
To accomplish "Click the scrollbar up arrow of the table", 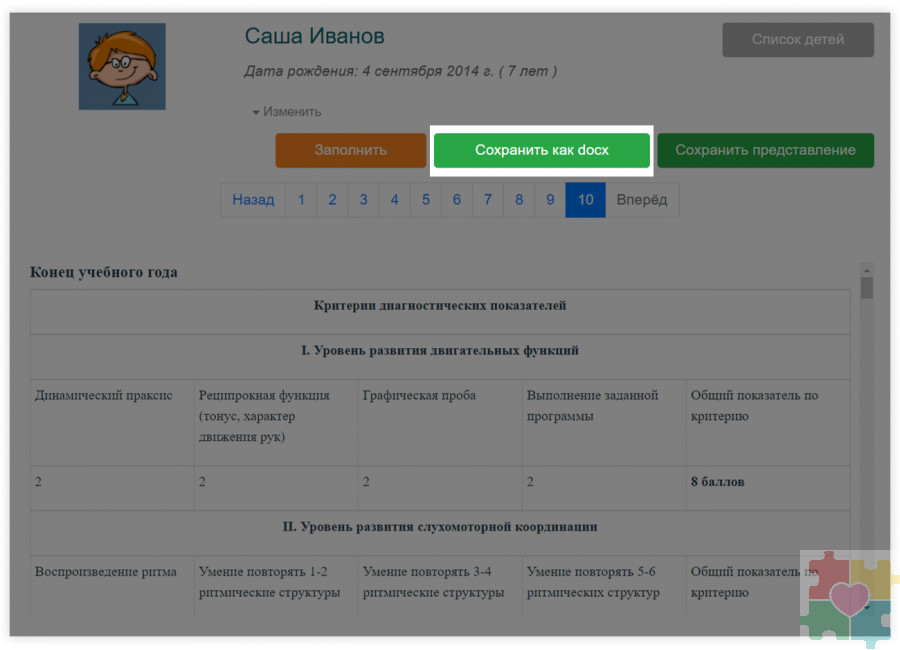I will pos(867,270).
